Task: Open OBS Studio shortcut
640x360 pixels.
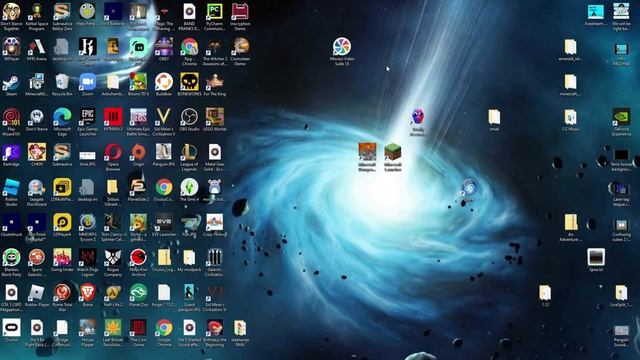Action: pyautogui.click(x=189, y=117)
